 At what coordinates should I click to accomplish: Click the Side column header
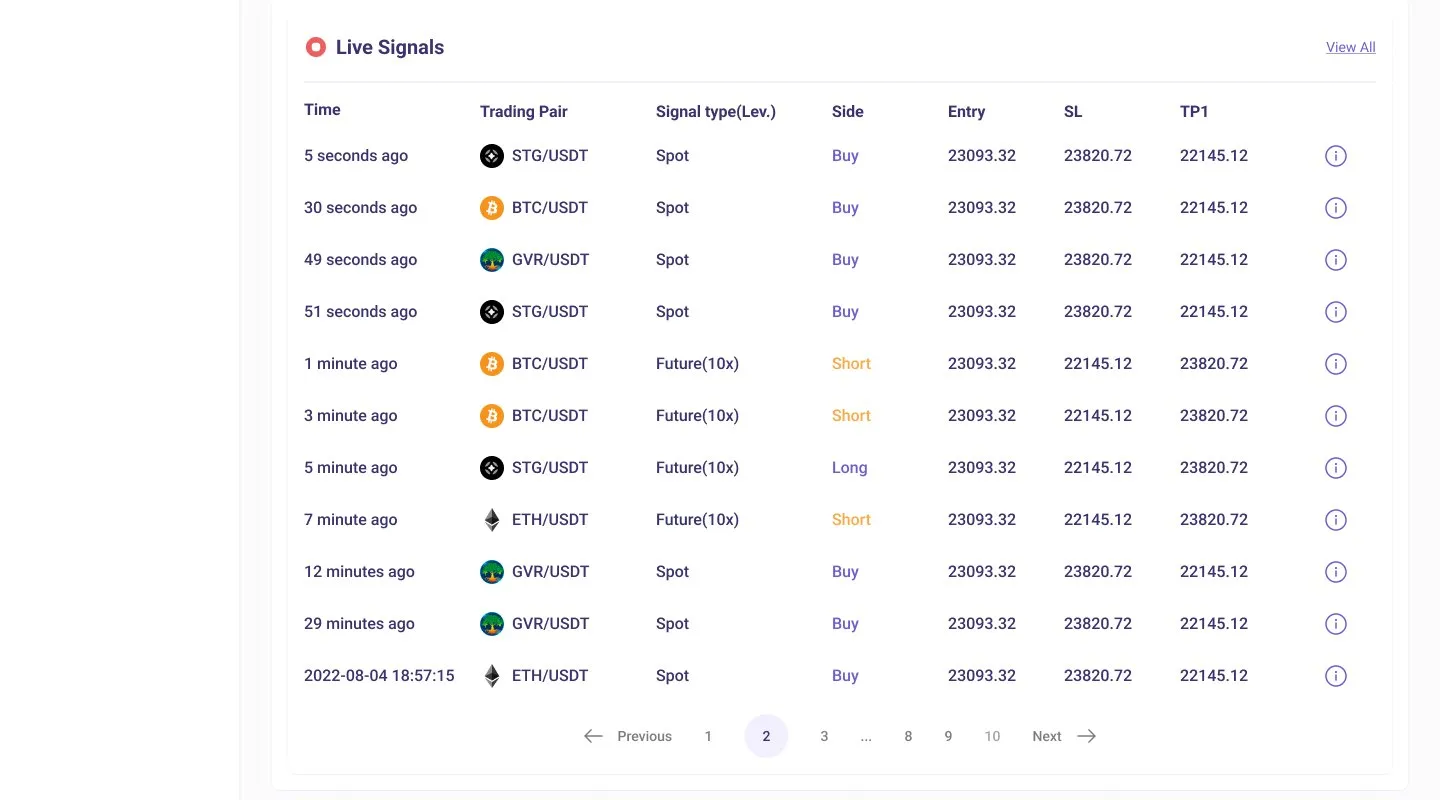click(x=847, y=112)
